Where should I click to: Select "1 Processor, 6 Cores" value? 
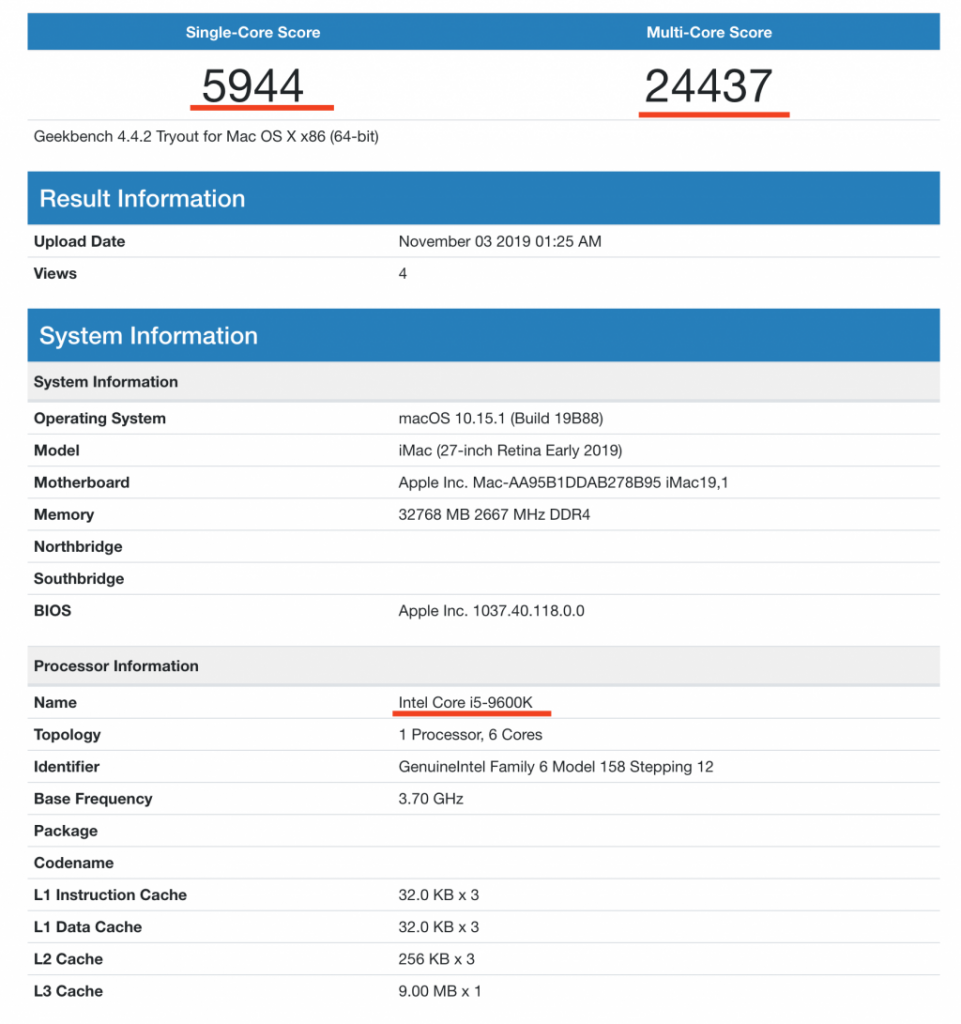[x=471, y=735]
